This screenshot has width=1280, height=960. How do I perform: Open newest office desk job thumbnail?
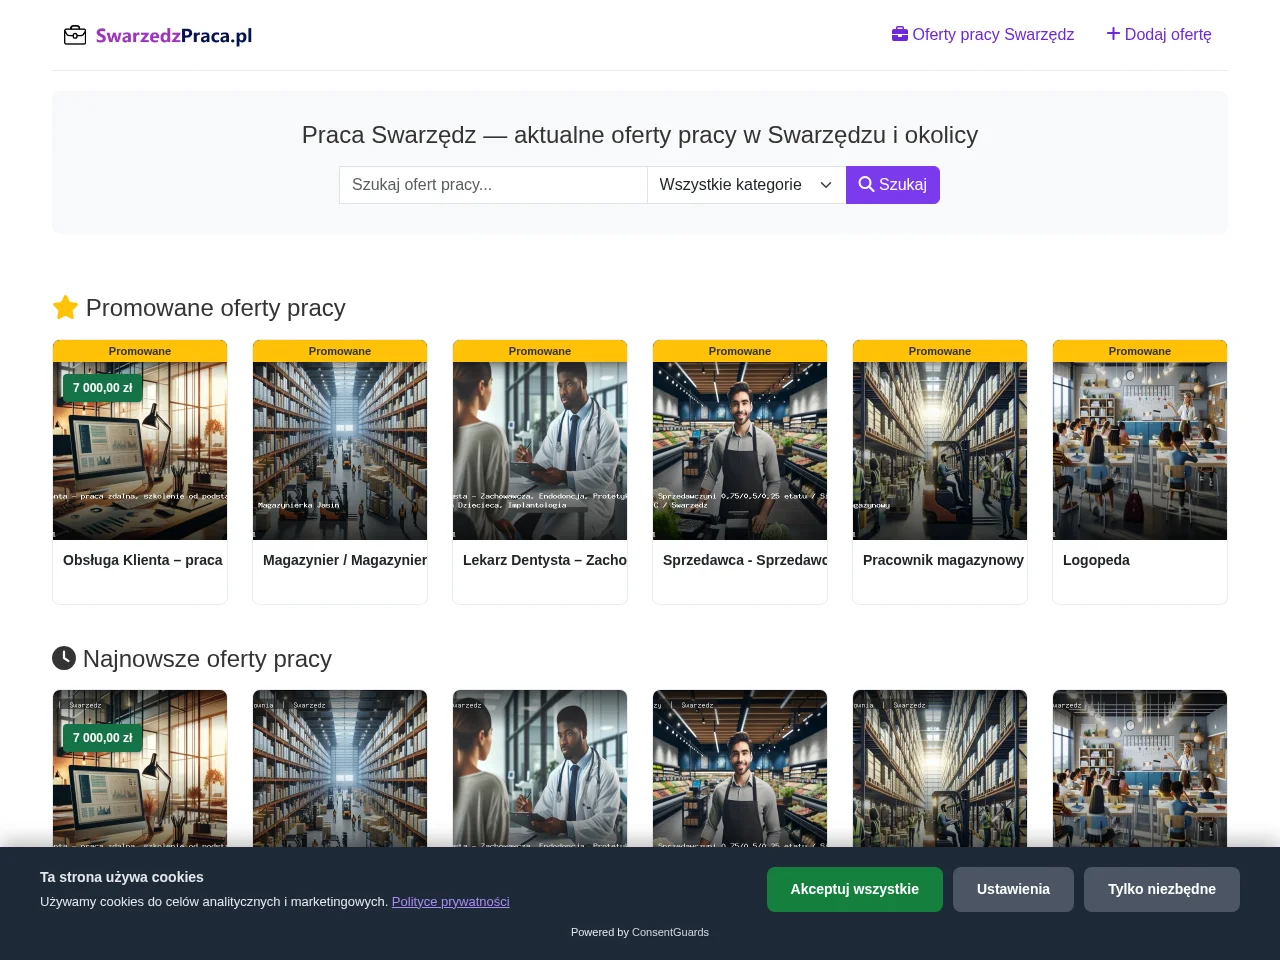[x=140, y=768]
